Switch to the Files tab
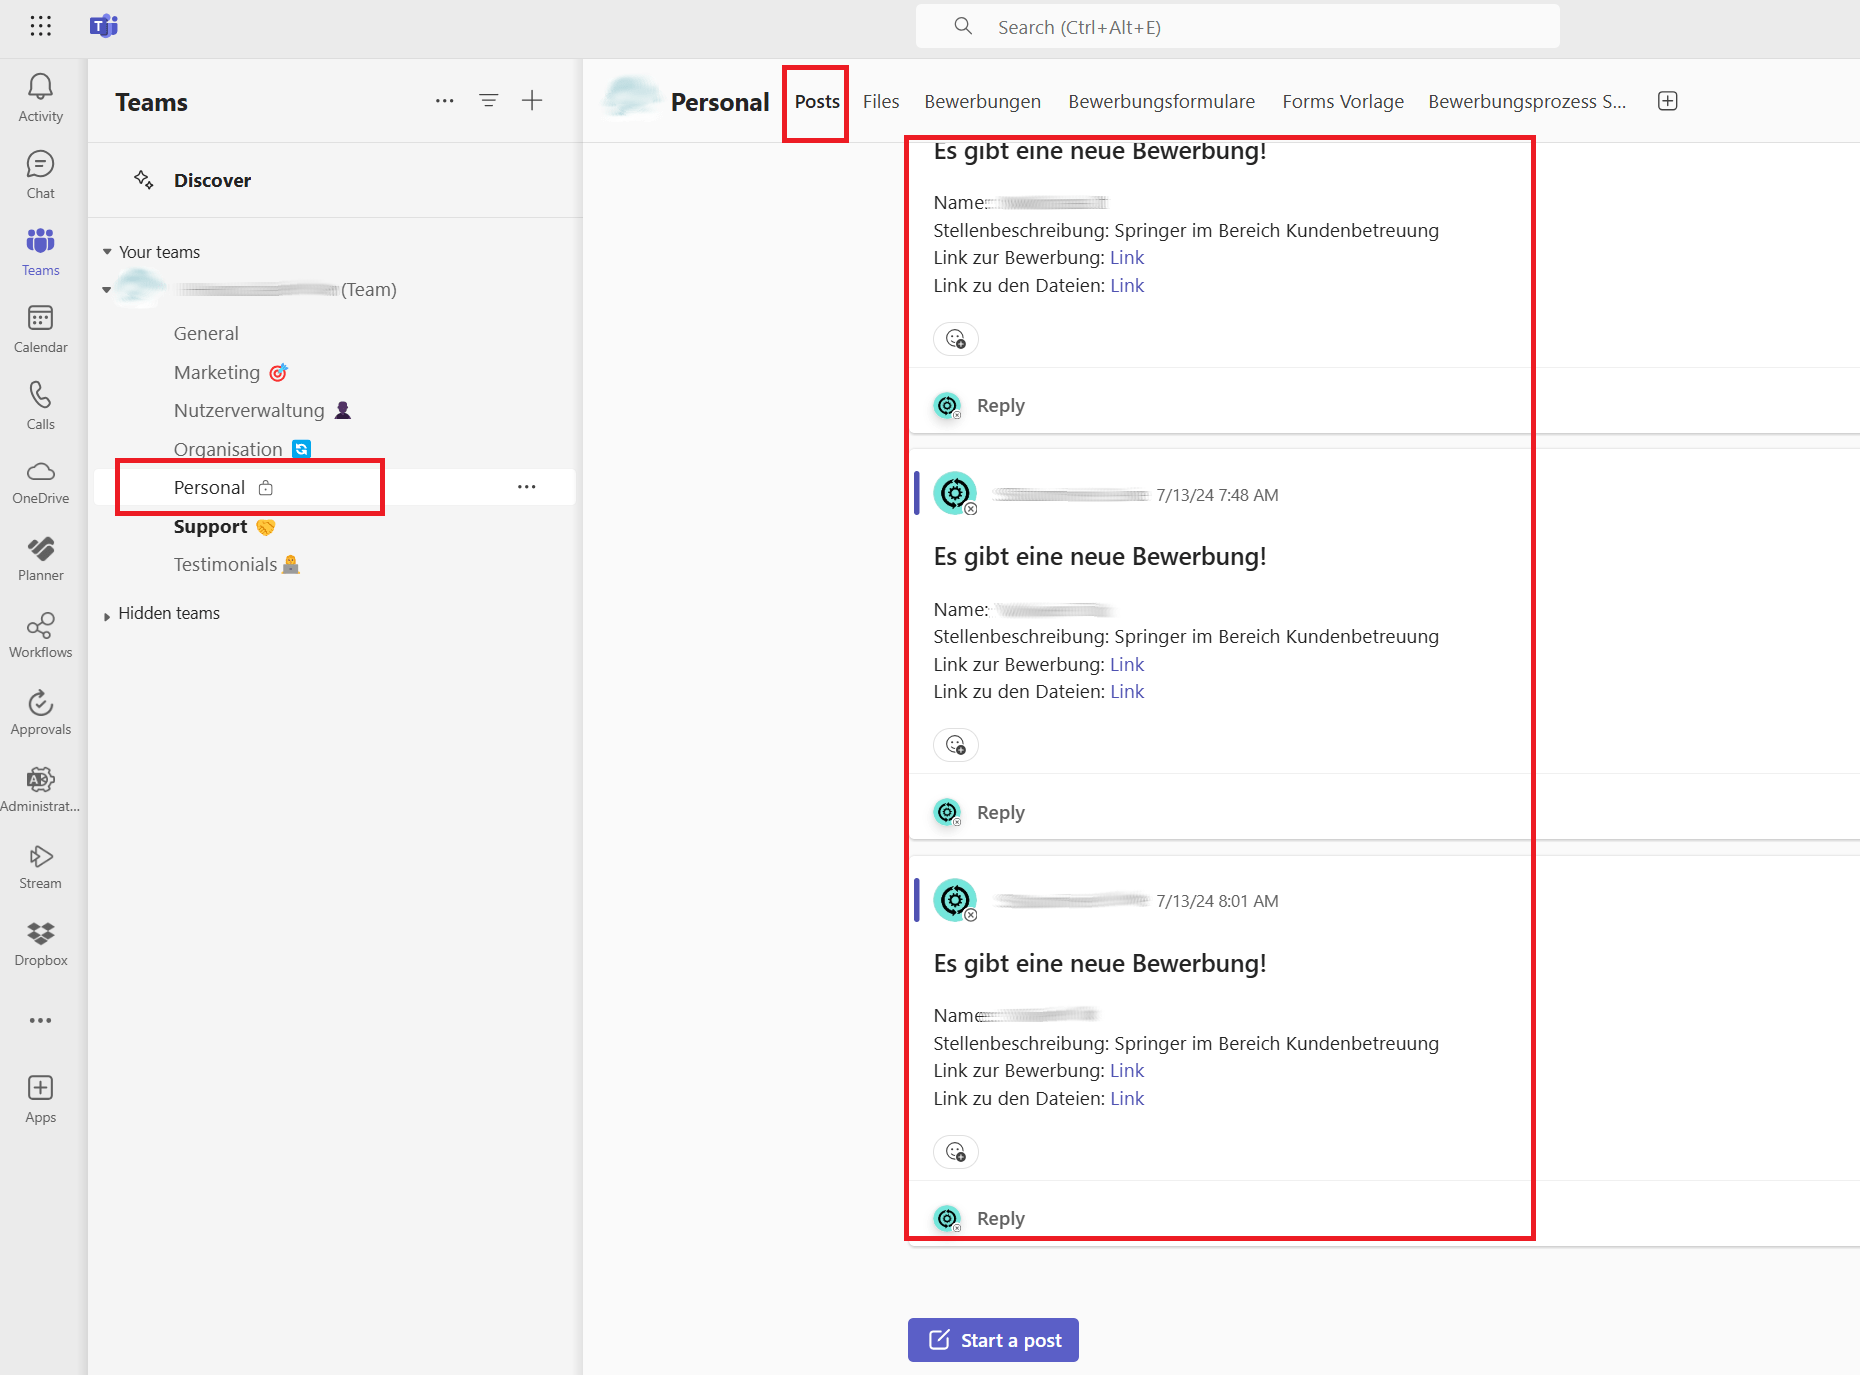 (x=880, y=102)
